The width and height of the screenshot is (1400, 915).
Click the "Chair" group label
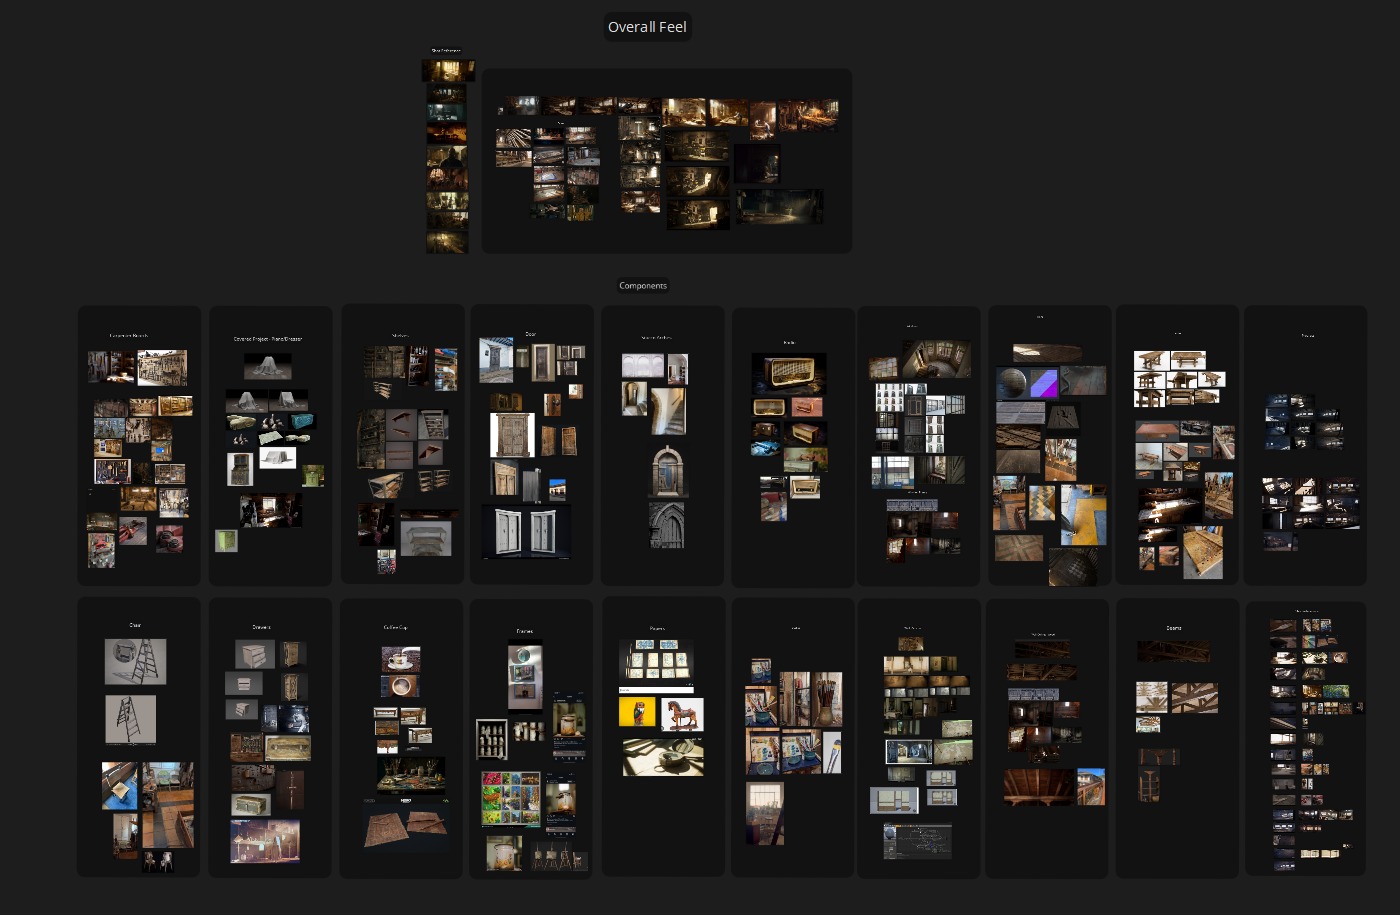135,625
